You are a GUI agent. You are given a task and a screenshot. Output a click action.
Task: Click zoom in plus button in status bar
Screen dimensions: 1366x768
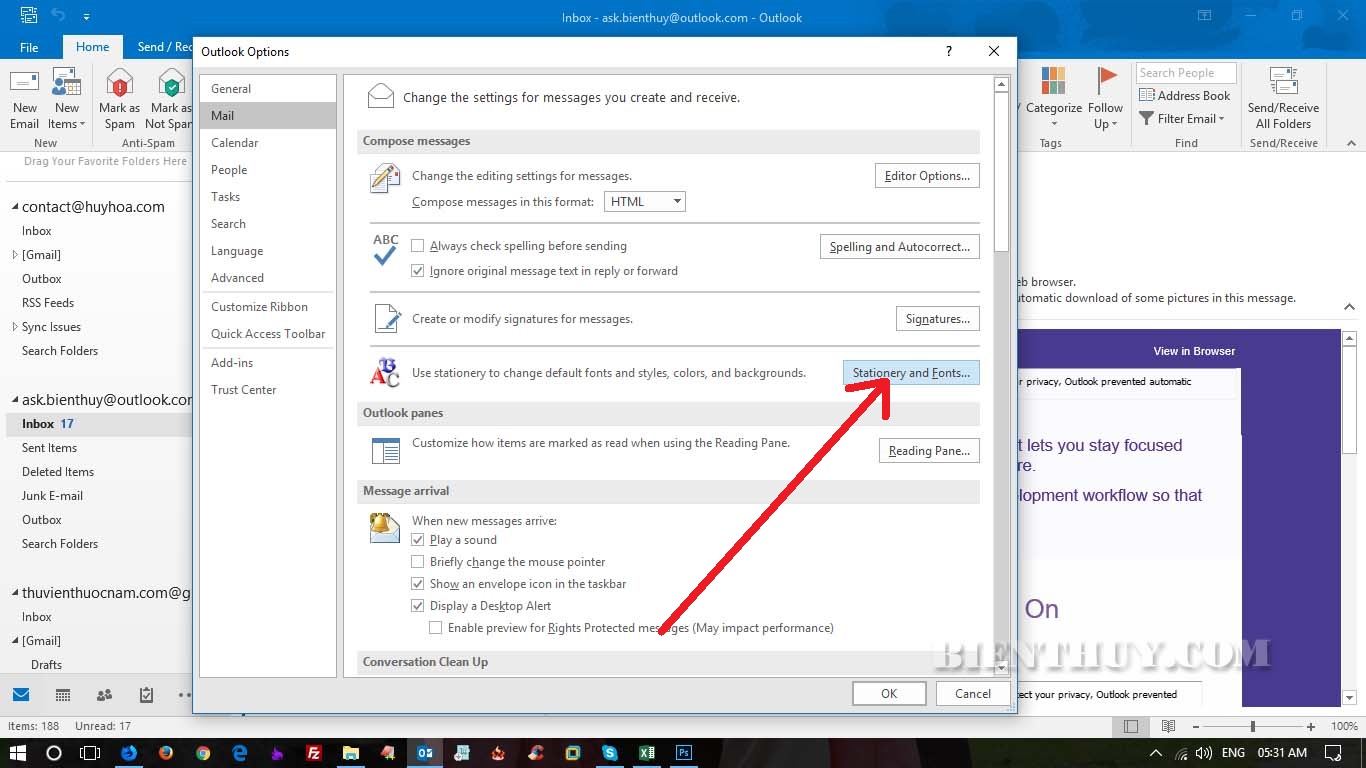click(x=1311, y=727)
